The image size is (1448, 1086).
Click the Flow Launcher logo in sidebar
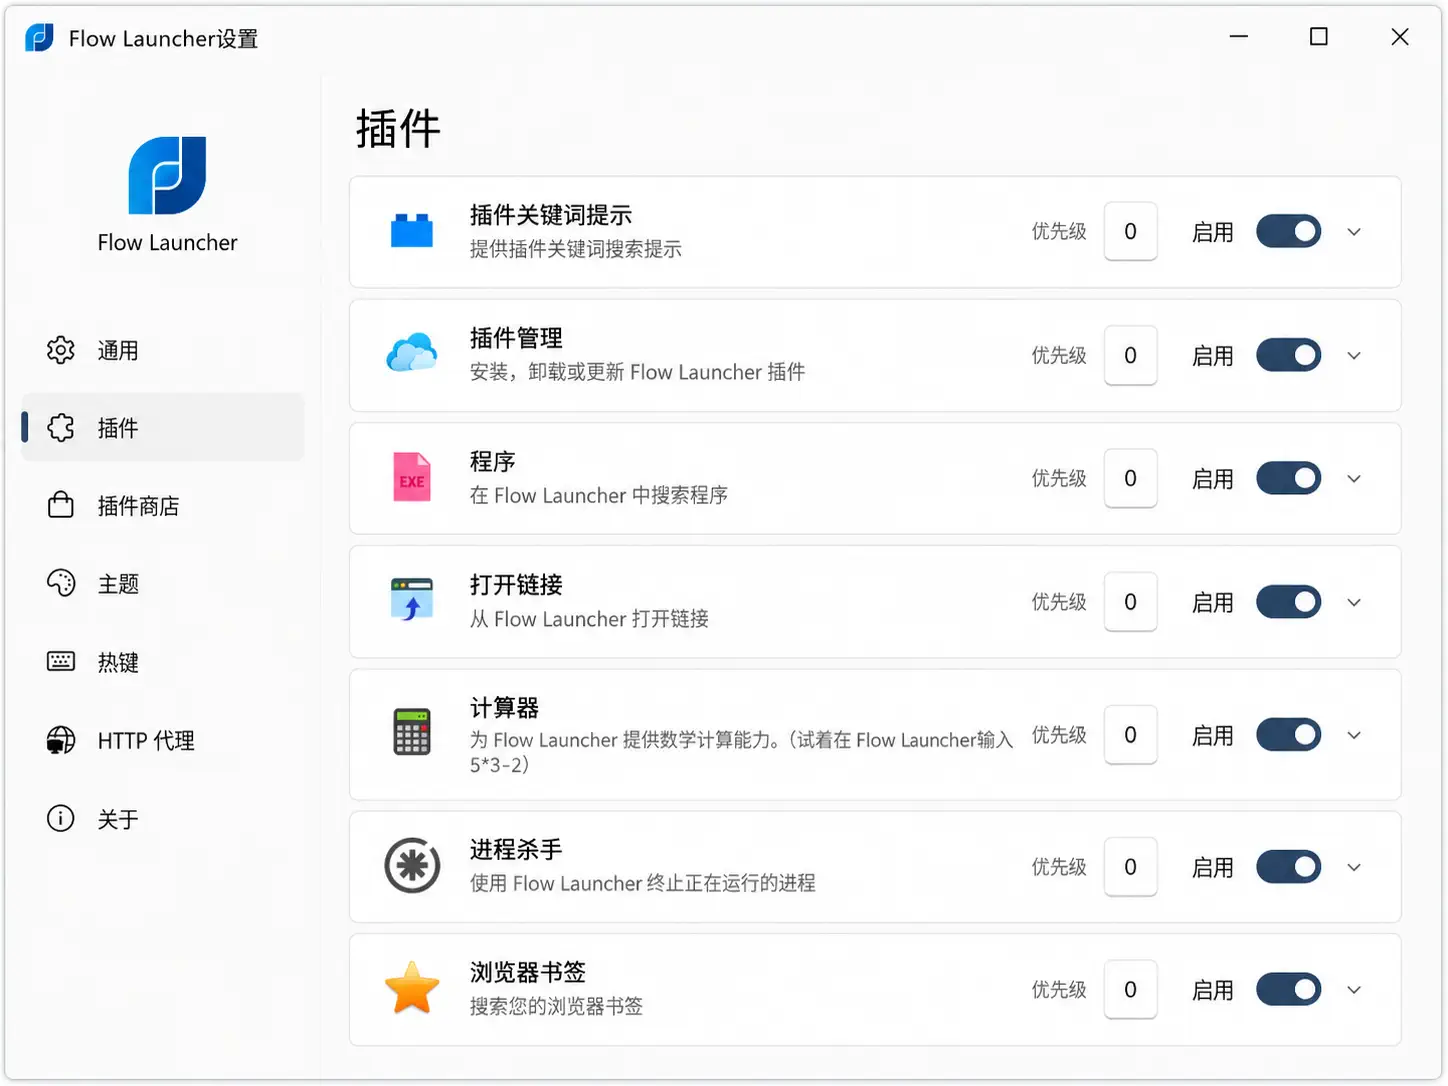coord(167,176)
